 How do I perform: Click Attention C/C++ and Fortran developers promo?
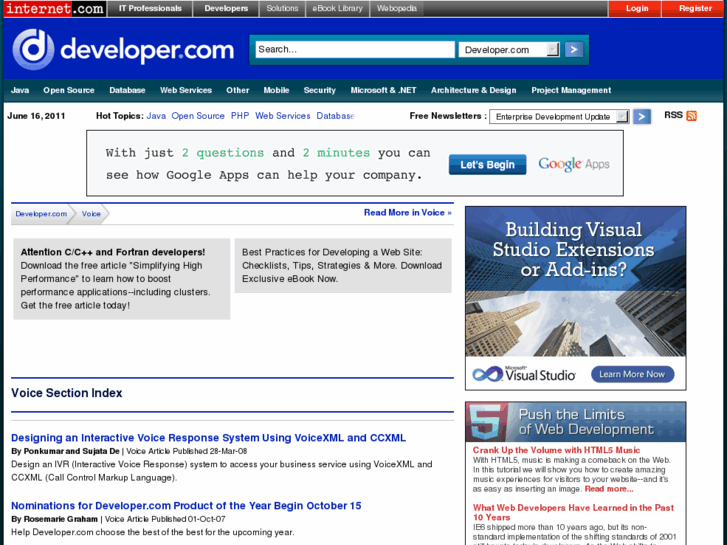coord(121,279)
